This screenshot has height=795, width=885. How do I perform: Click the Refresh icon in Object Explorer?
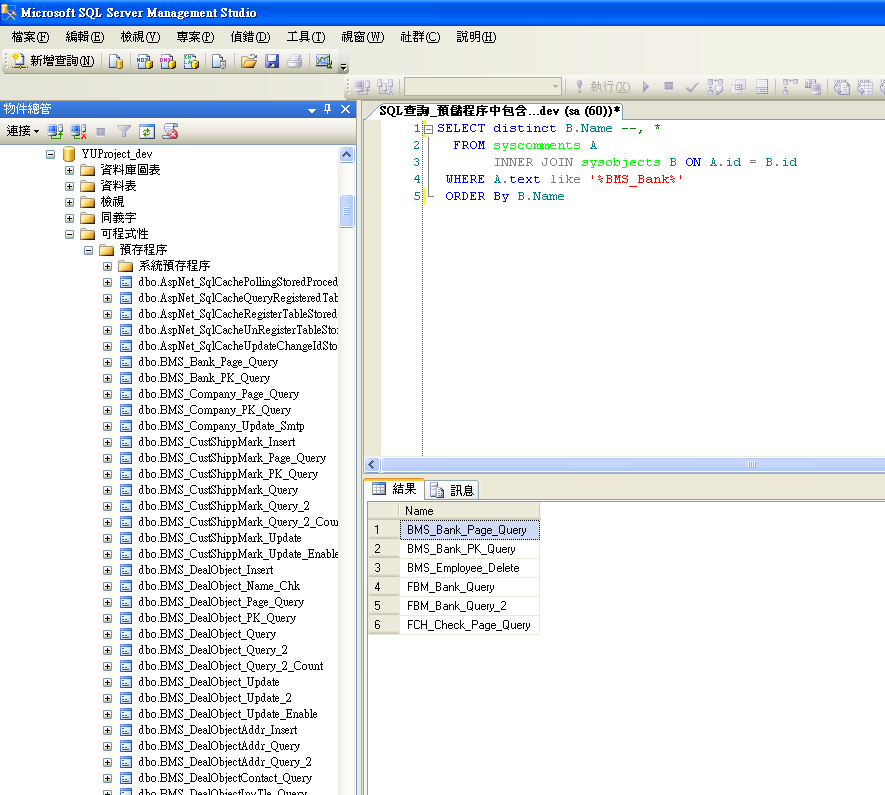pyautogui.click(x=147, y=131)
